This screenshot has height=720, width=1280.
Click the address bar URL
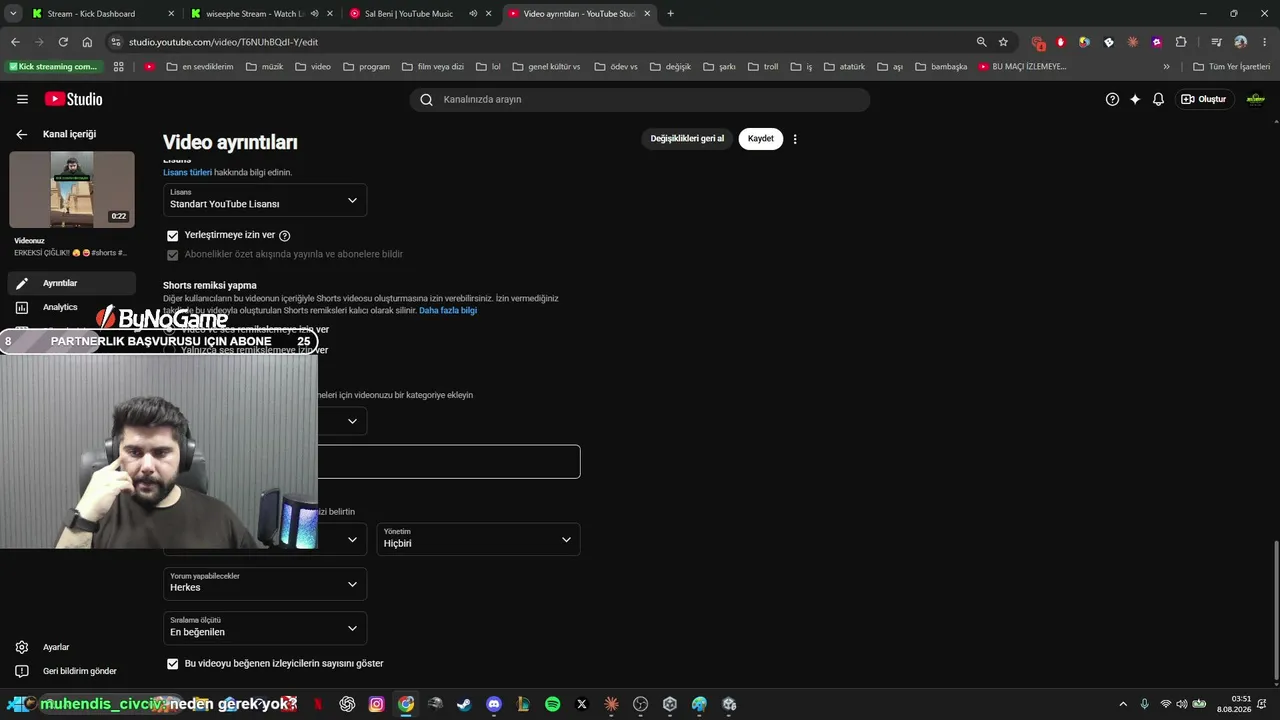click(x=224, y=42)
